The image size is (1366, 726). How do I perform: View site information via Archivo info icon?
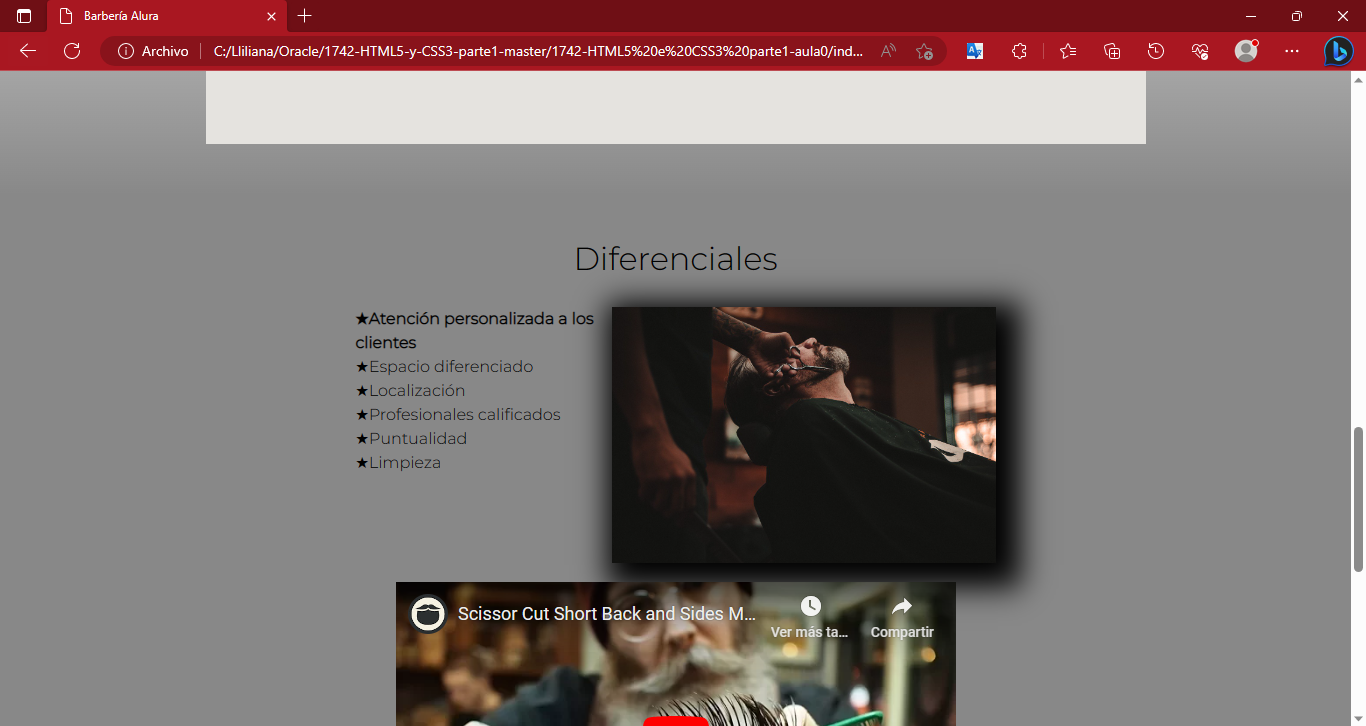point(126,51)
